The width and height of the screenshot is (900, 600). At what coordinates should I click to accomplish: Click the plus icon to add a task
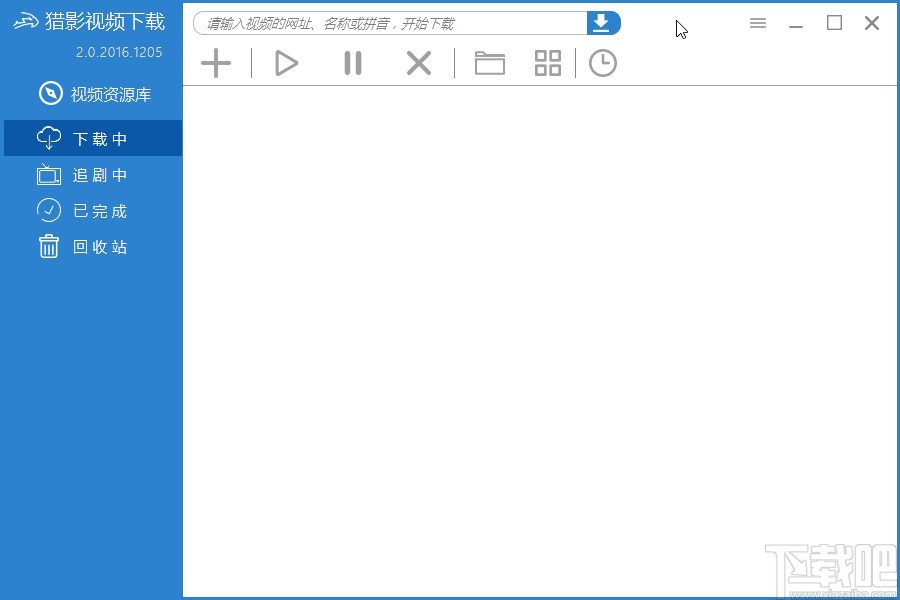click(216, 63)
